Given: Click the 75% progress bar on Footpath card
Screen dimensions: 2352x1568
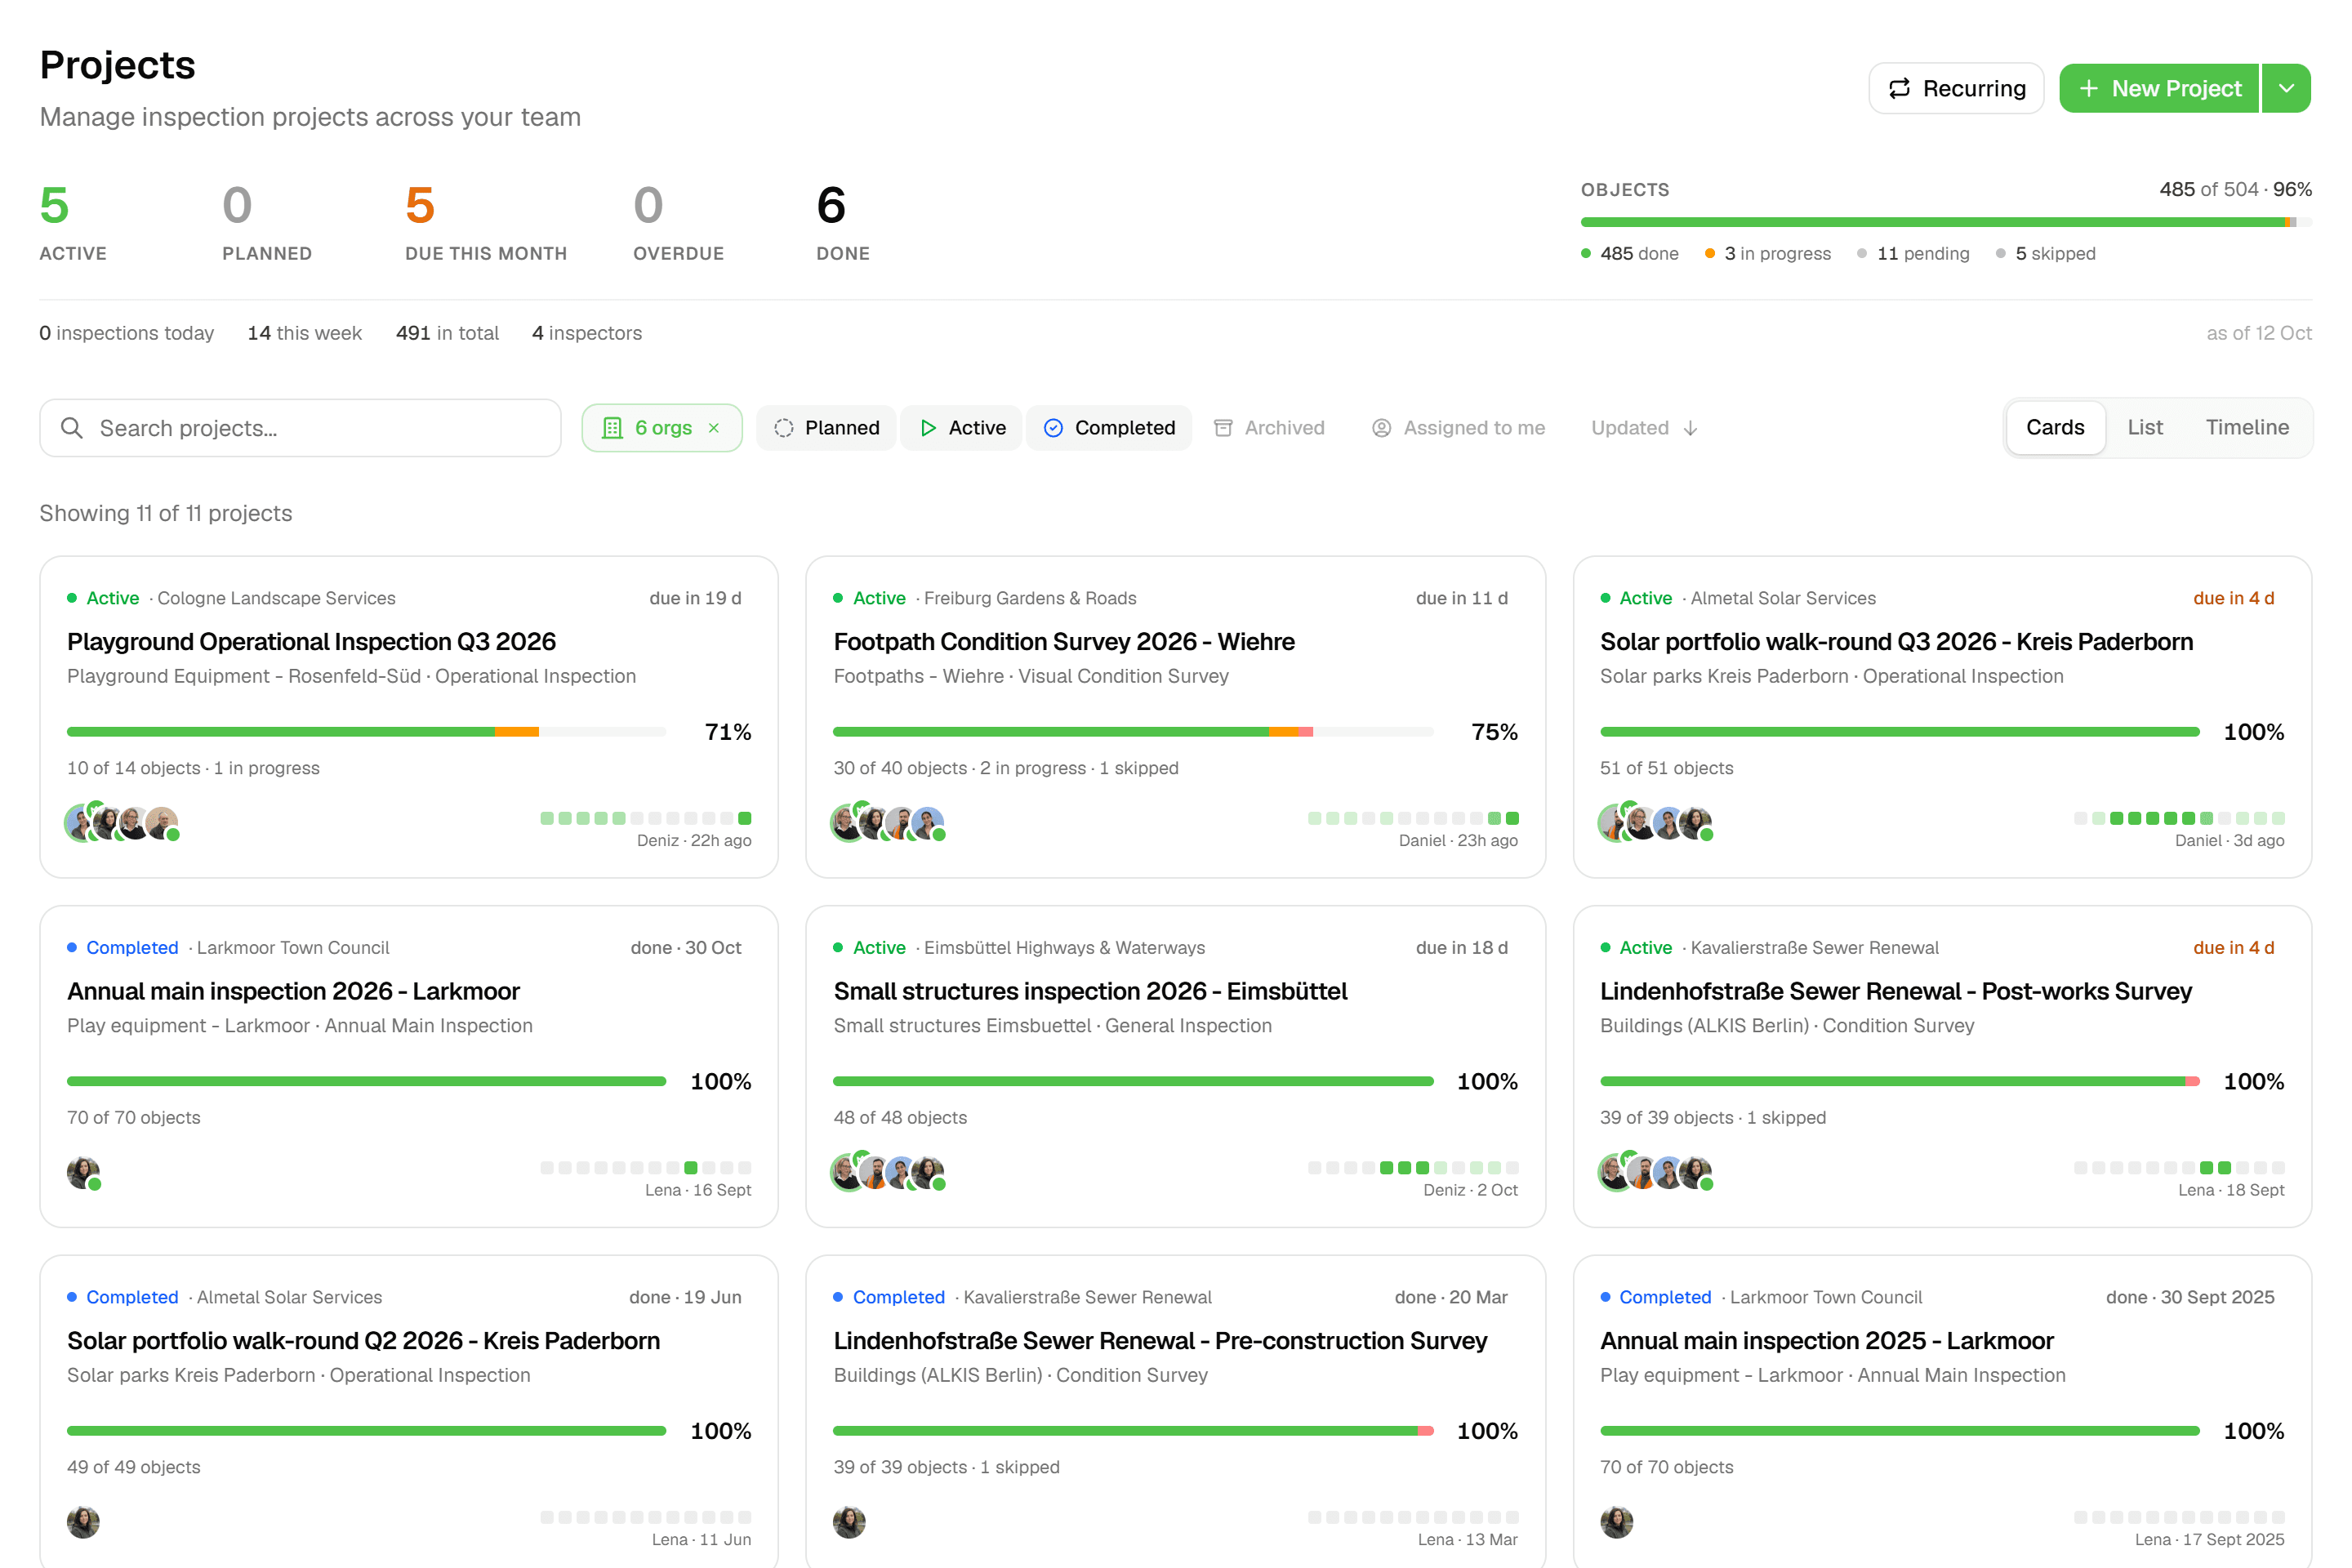Looking at the screenshot, I should (x=1133, y=732).
